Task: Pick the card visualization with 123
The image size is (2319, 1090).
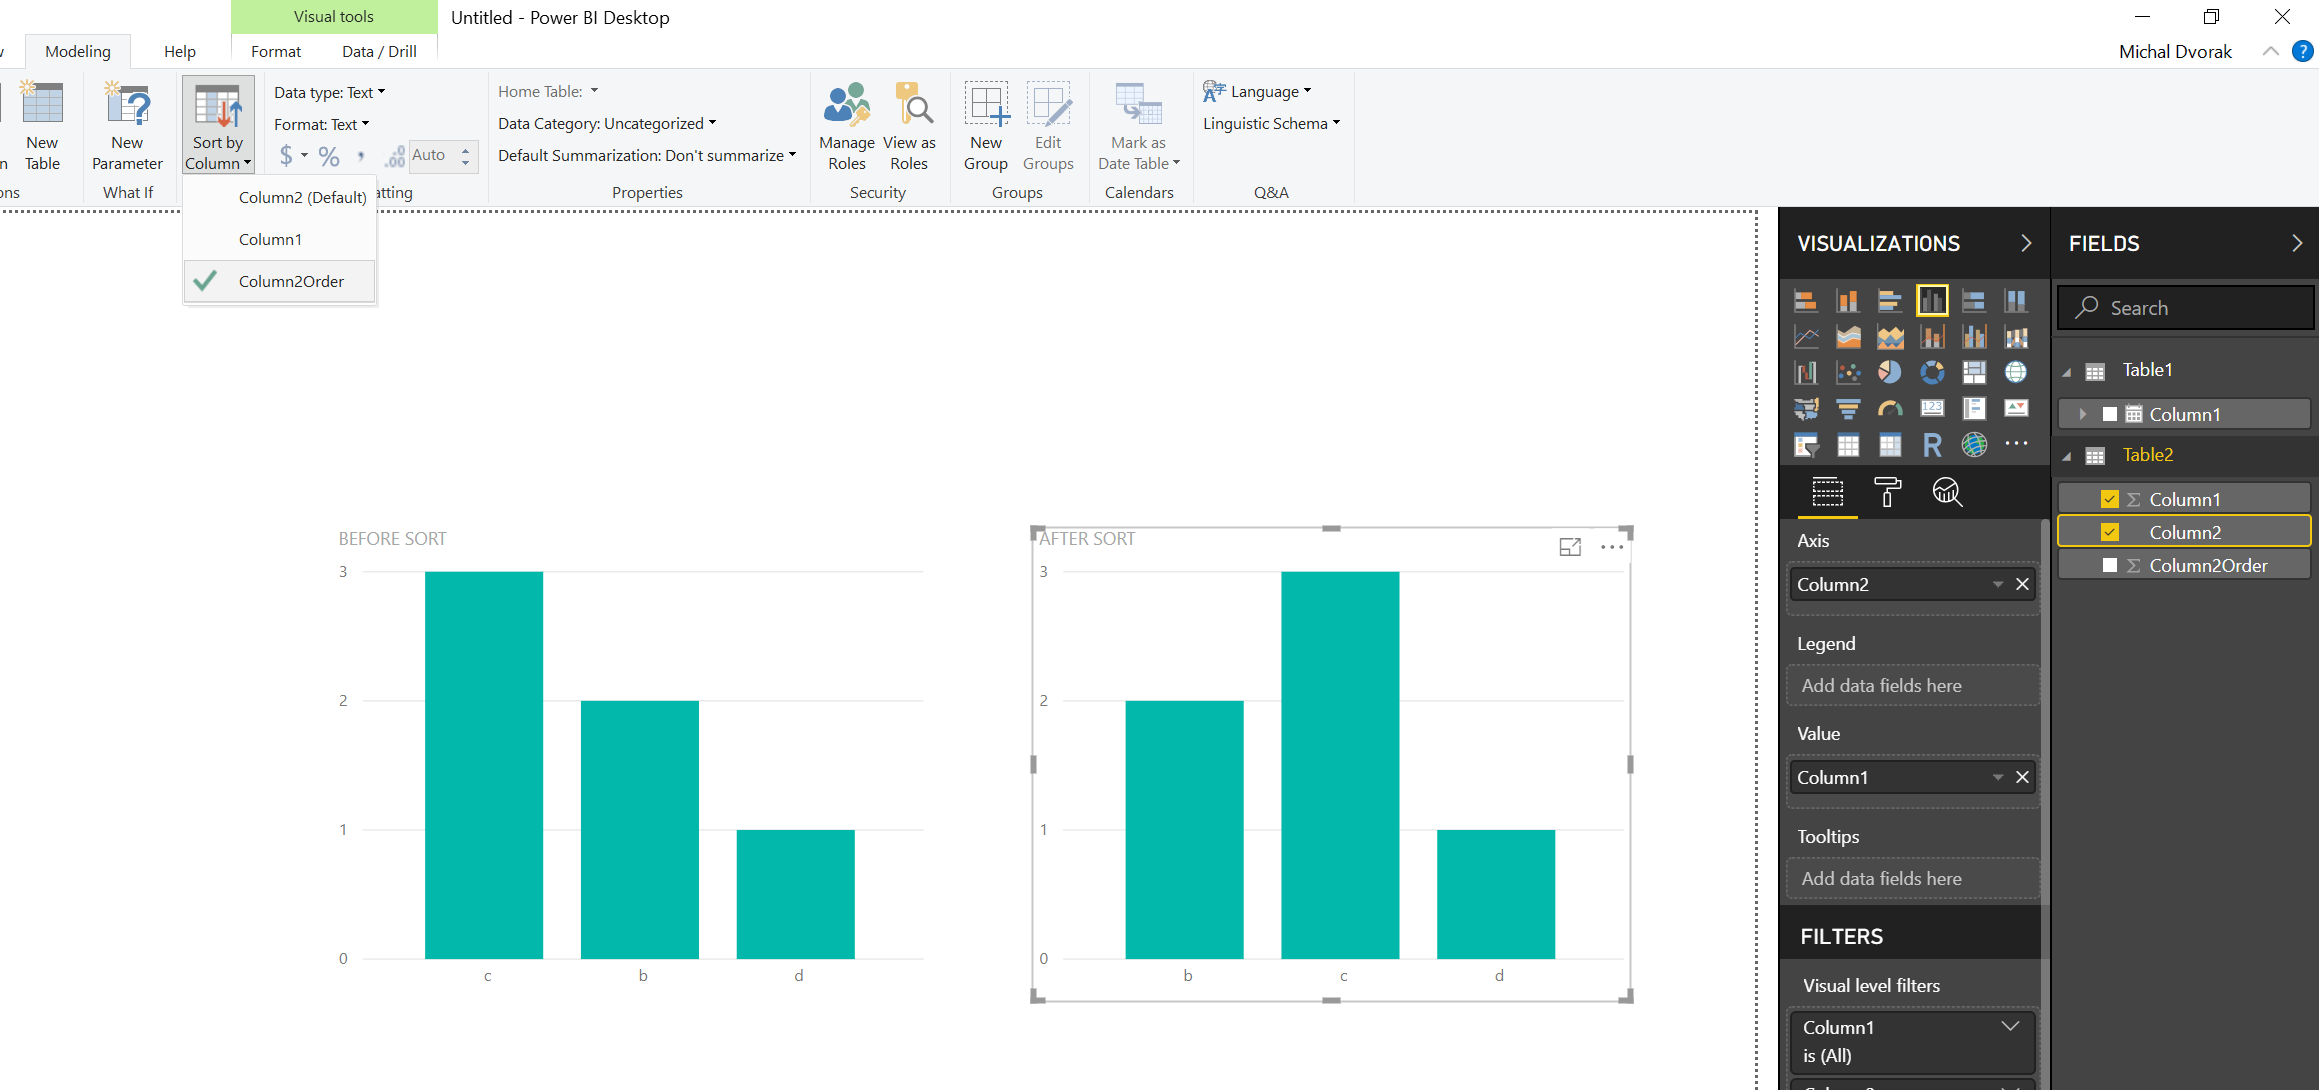Action: coord(1932,408)
